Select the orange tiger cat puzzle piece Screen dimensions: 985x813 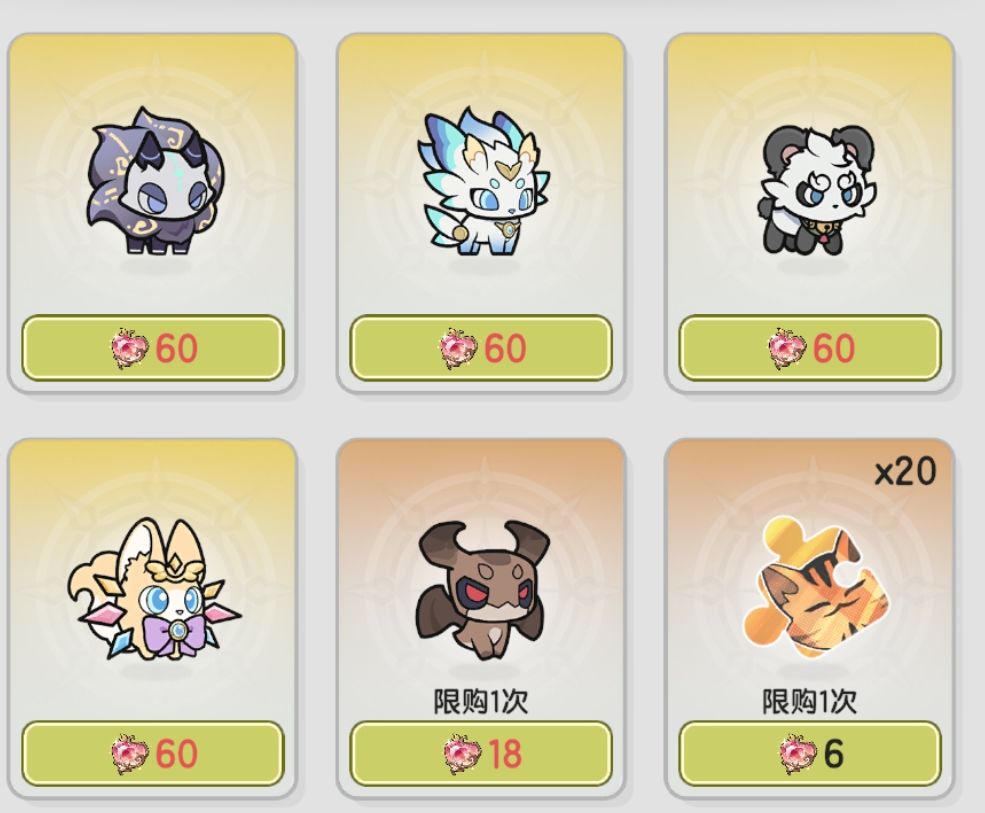pos(814,587)
